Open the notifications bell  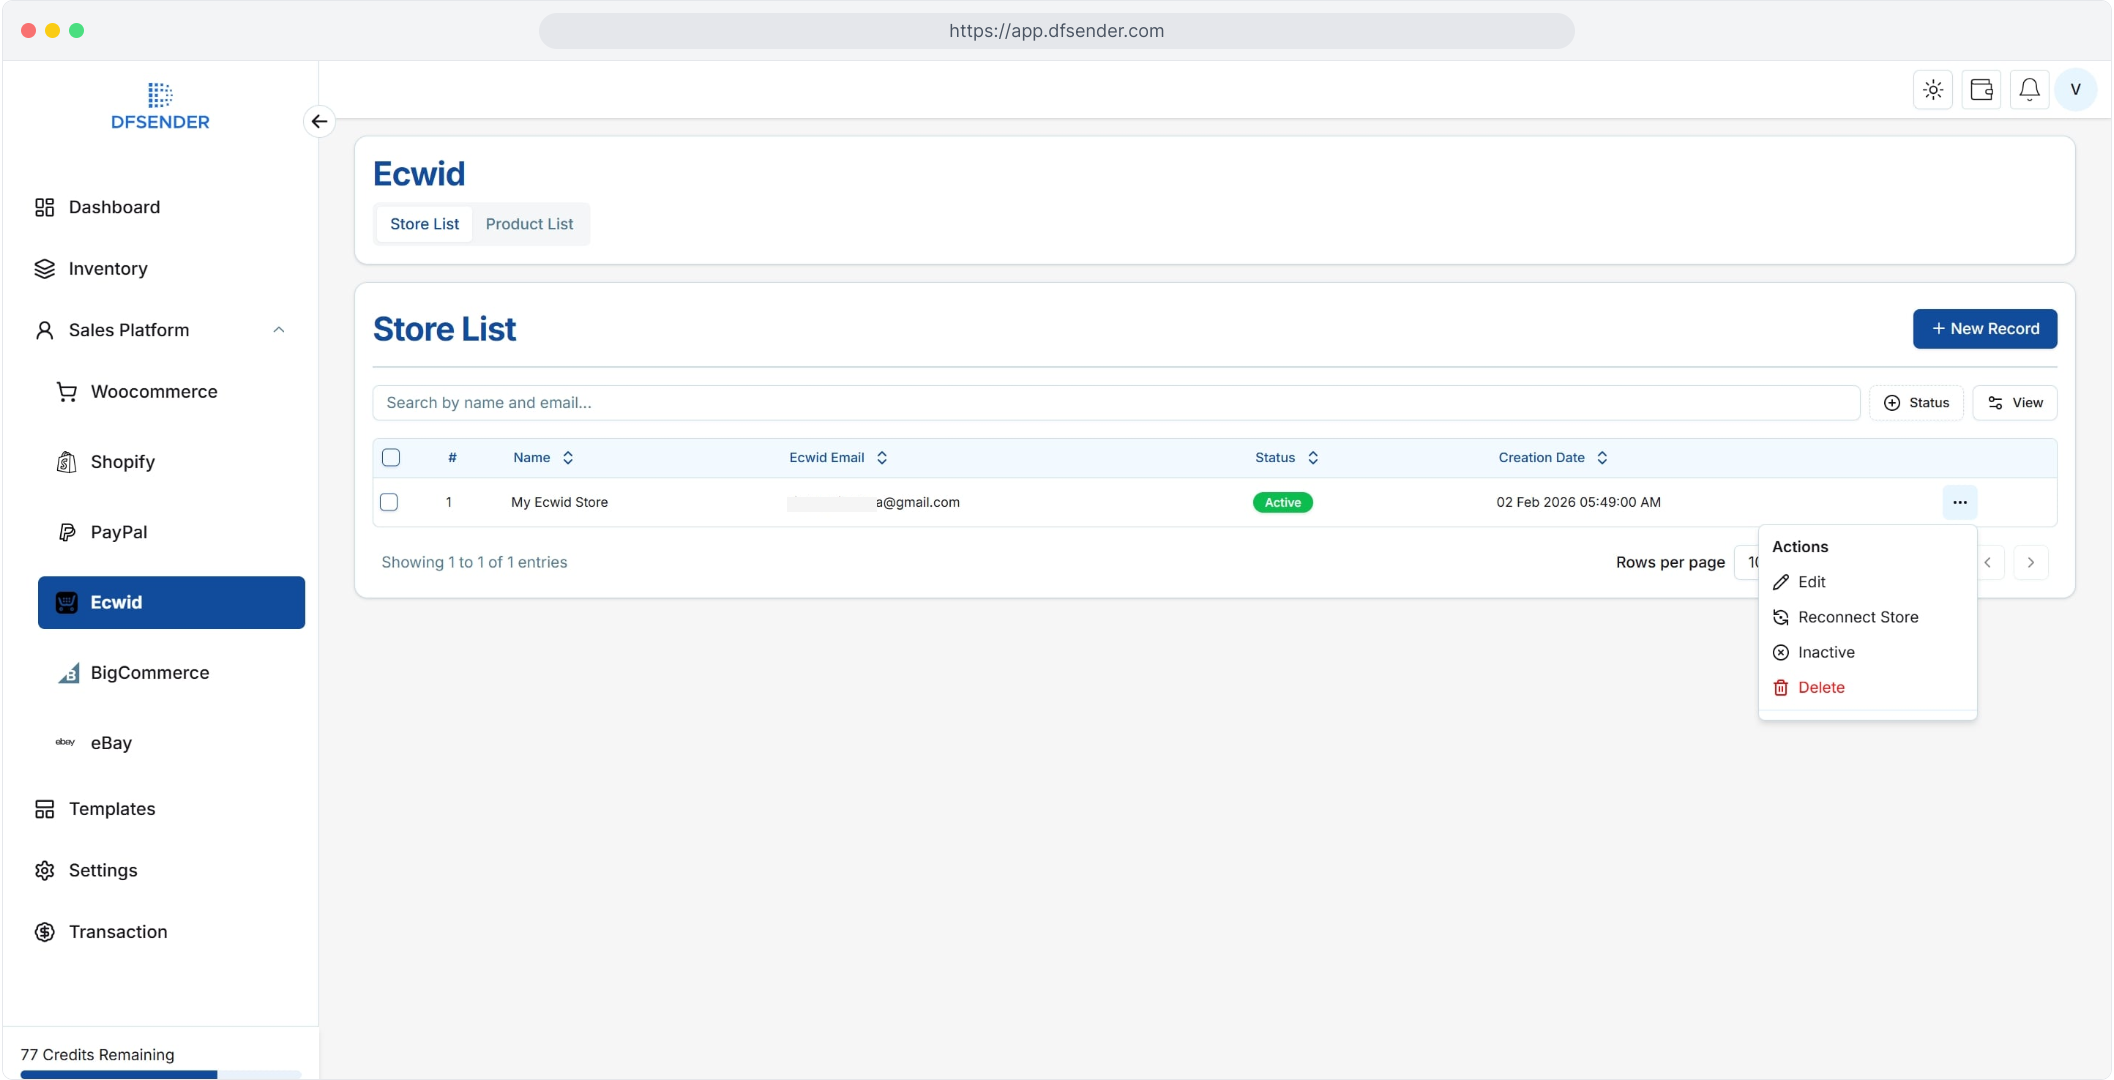pos(2029,90)
